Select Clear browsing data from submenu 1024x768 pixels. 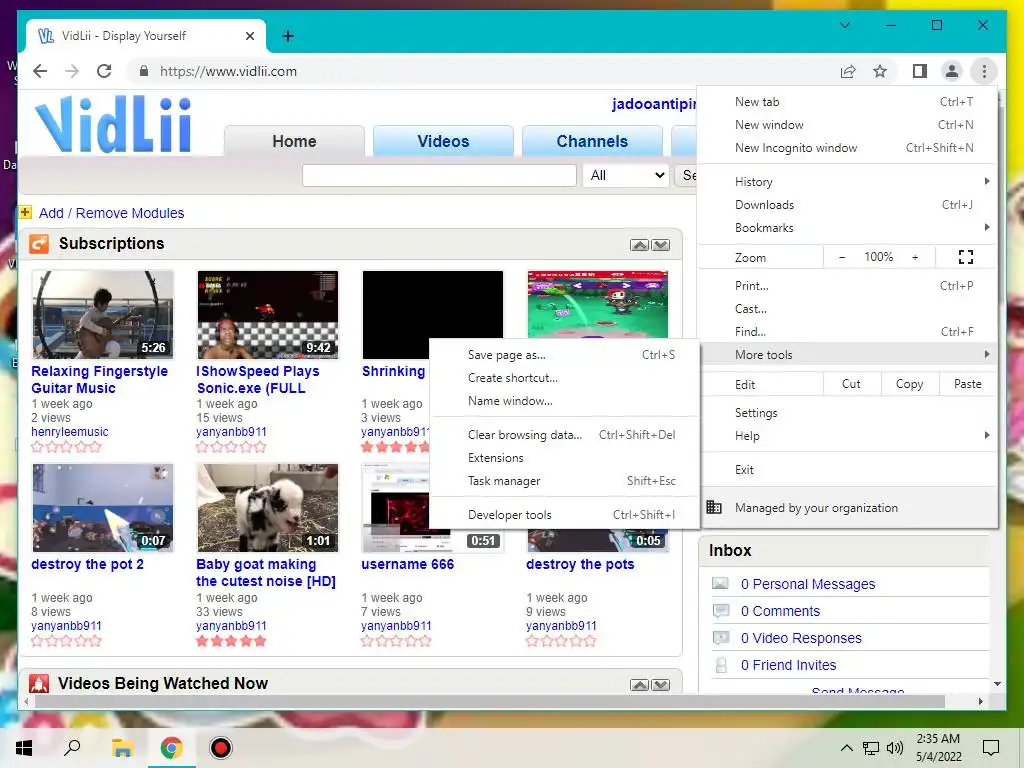565,434
